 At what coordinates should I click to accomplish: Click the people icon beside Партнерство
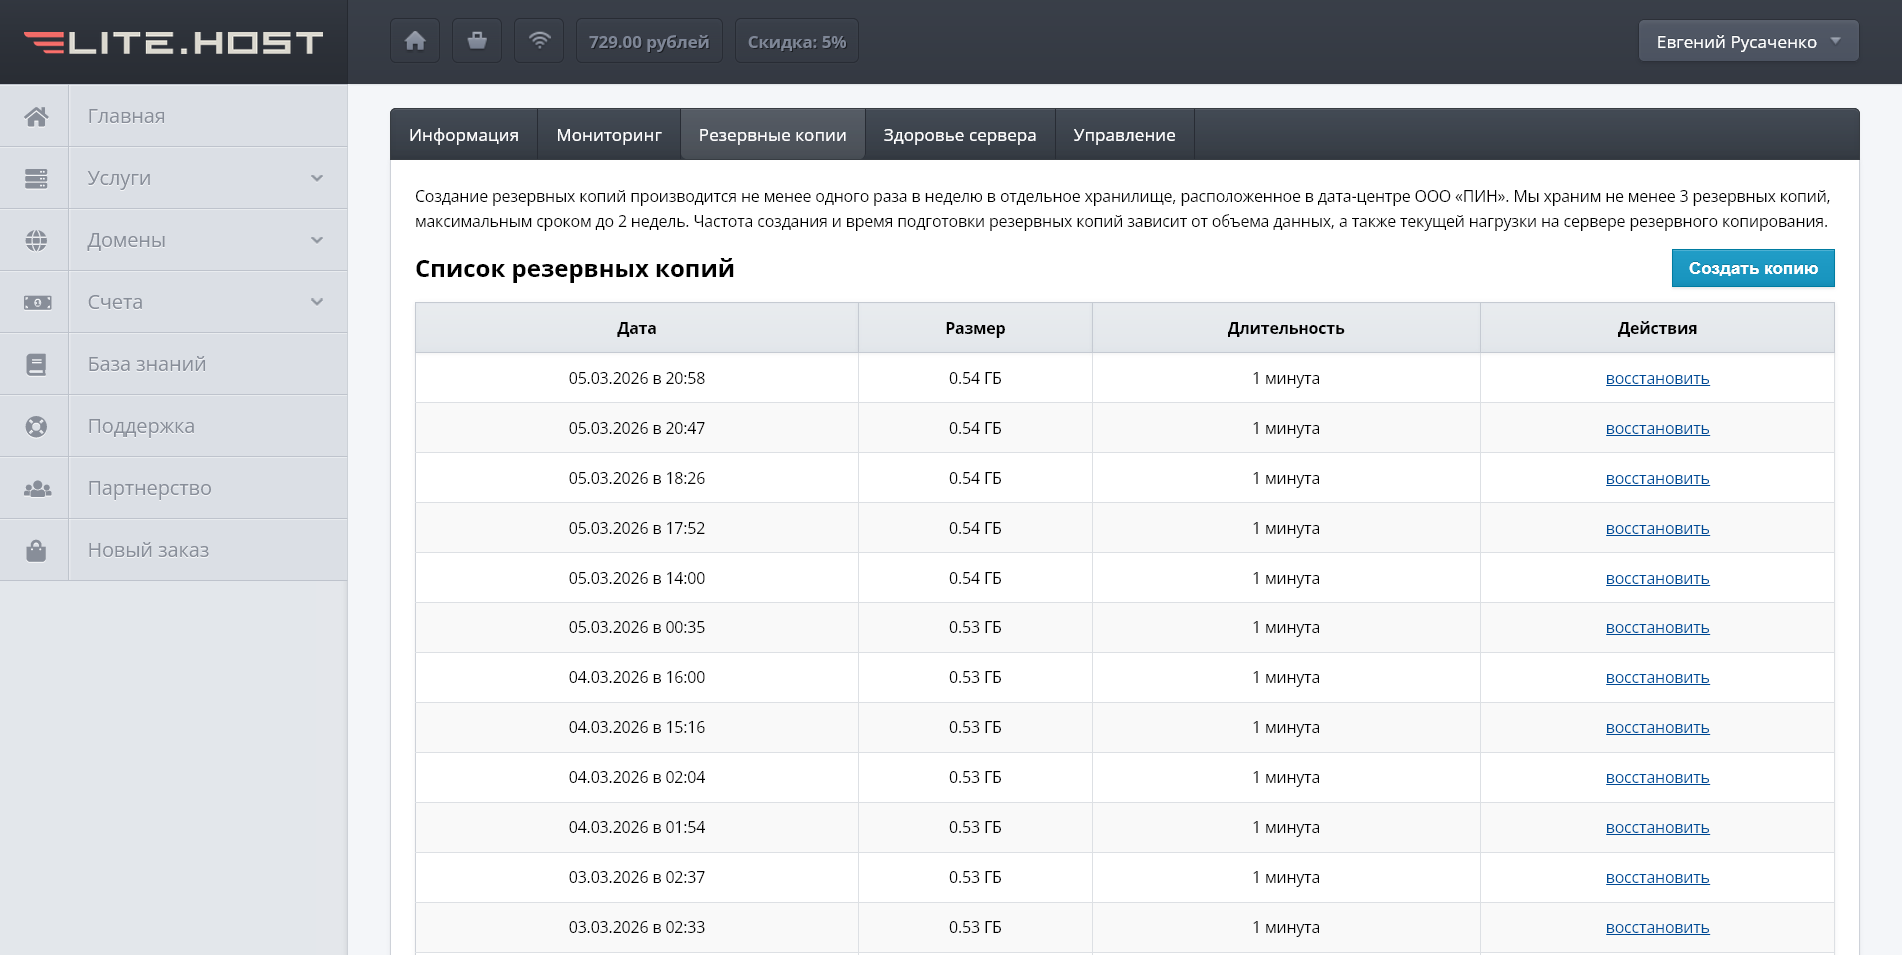[37, 488]
